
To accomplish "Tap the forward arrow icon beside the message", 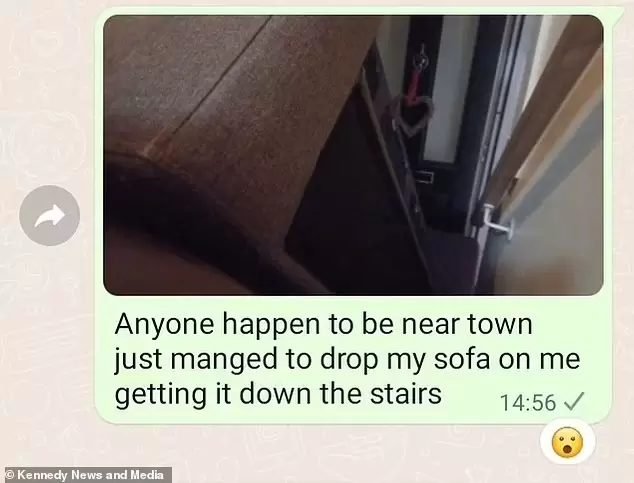I will coord(49,215).
